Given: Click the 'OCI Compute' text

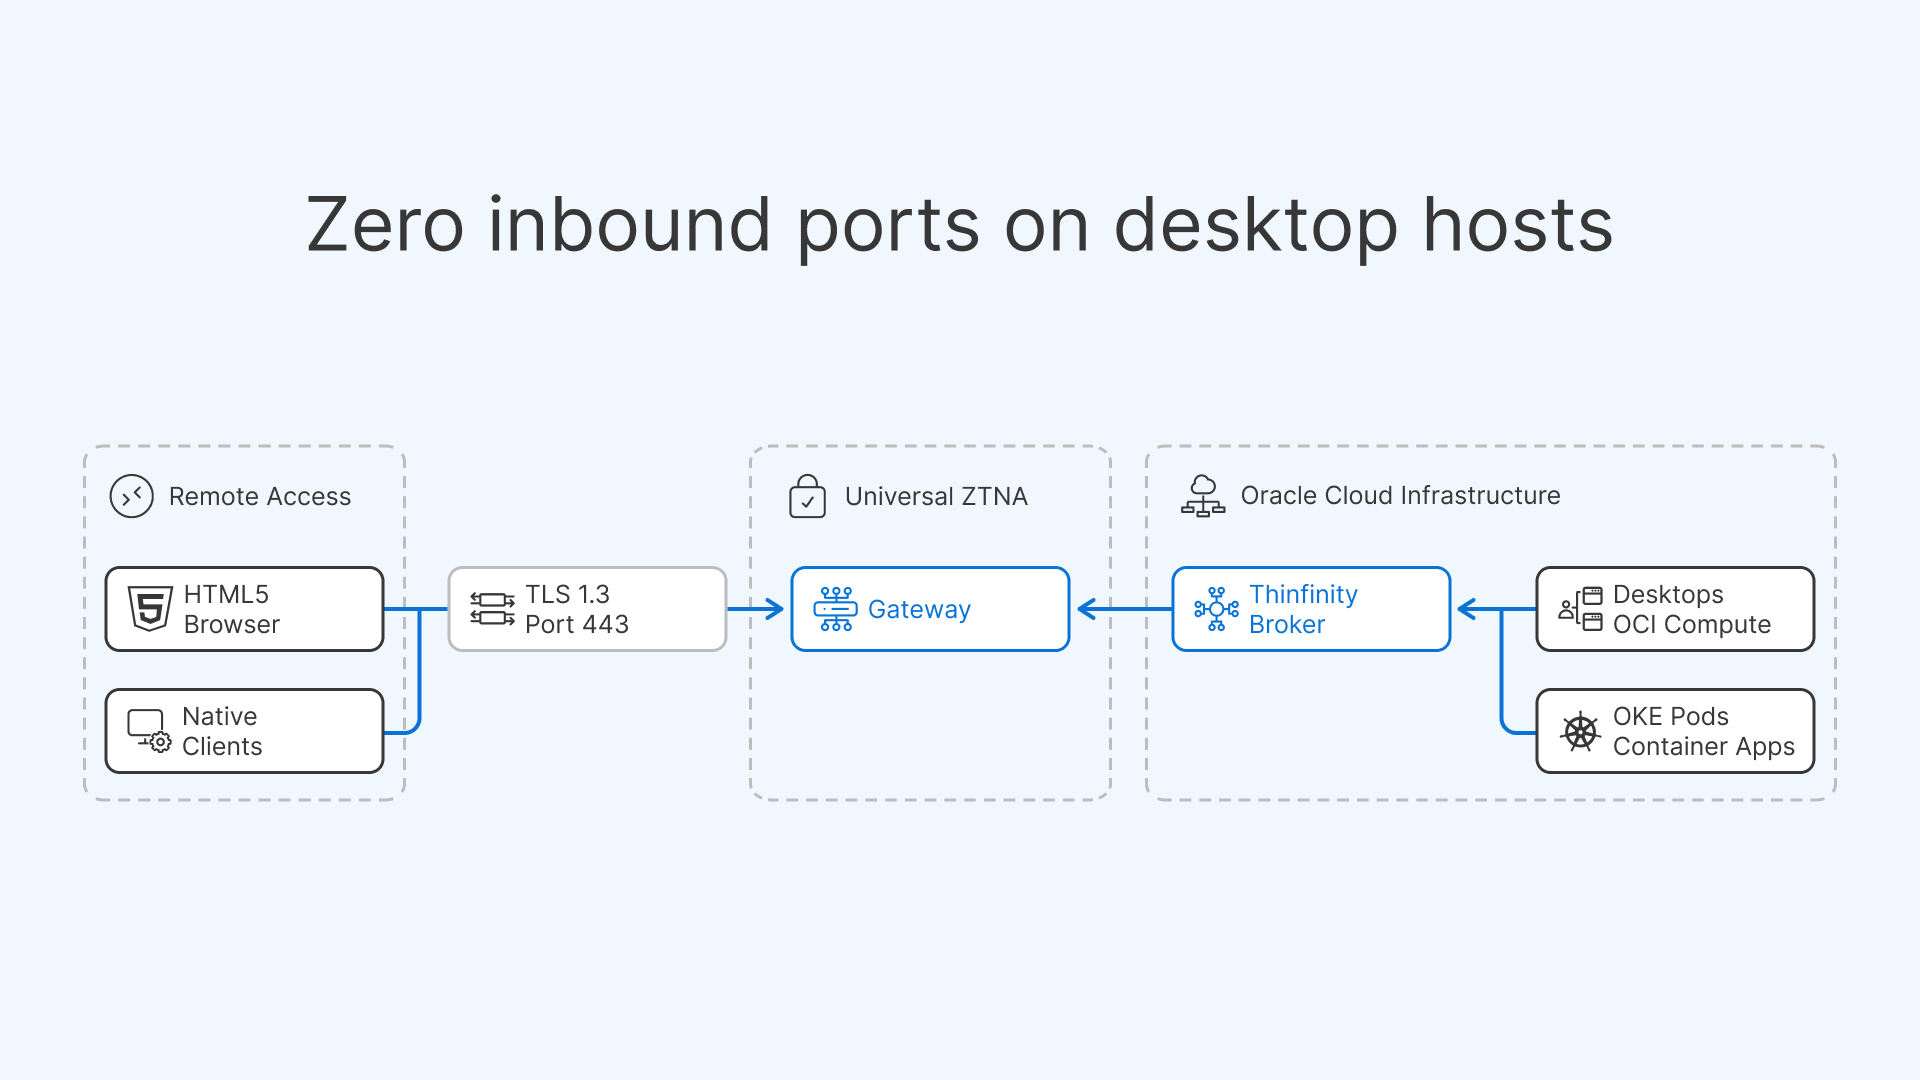Looking at the screenshot, I should (x=1692, y=624).
